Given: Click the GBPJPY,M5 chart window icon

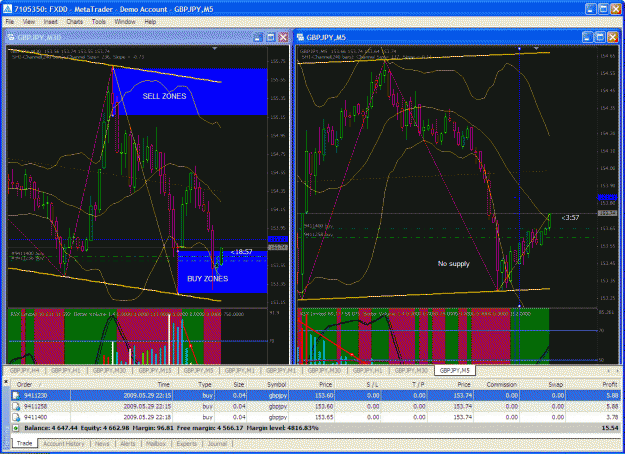Looking at the screenshot, I should [300, 37].
